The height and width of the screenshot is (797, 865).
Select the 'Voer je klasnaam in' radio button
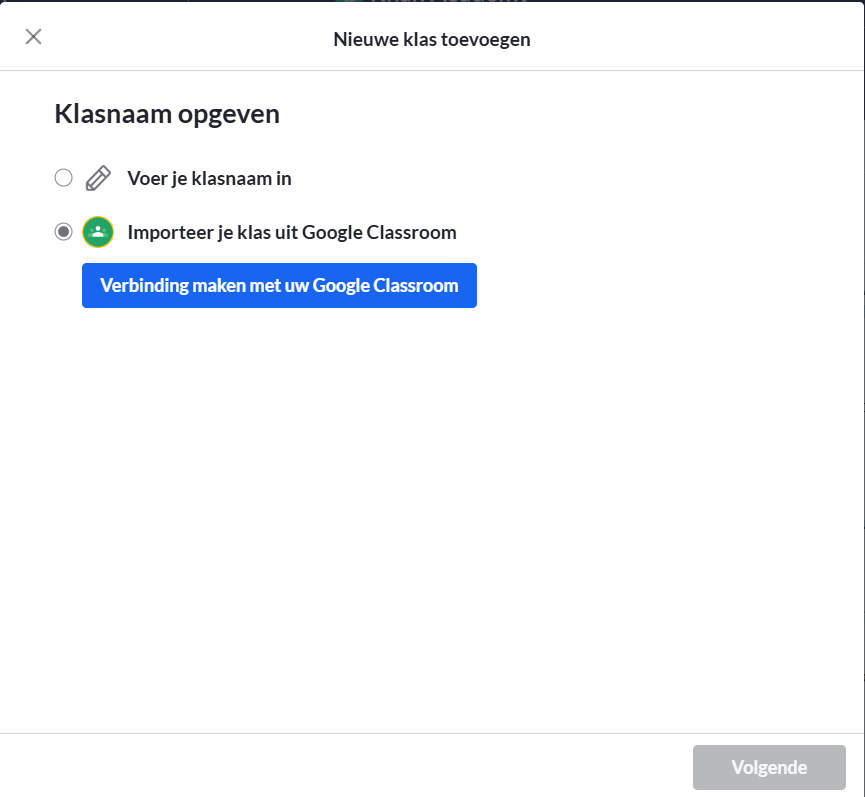63,178
